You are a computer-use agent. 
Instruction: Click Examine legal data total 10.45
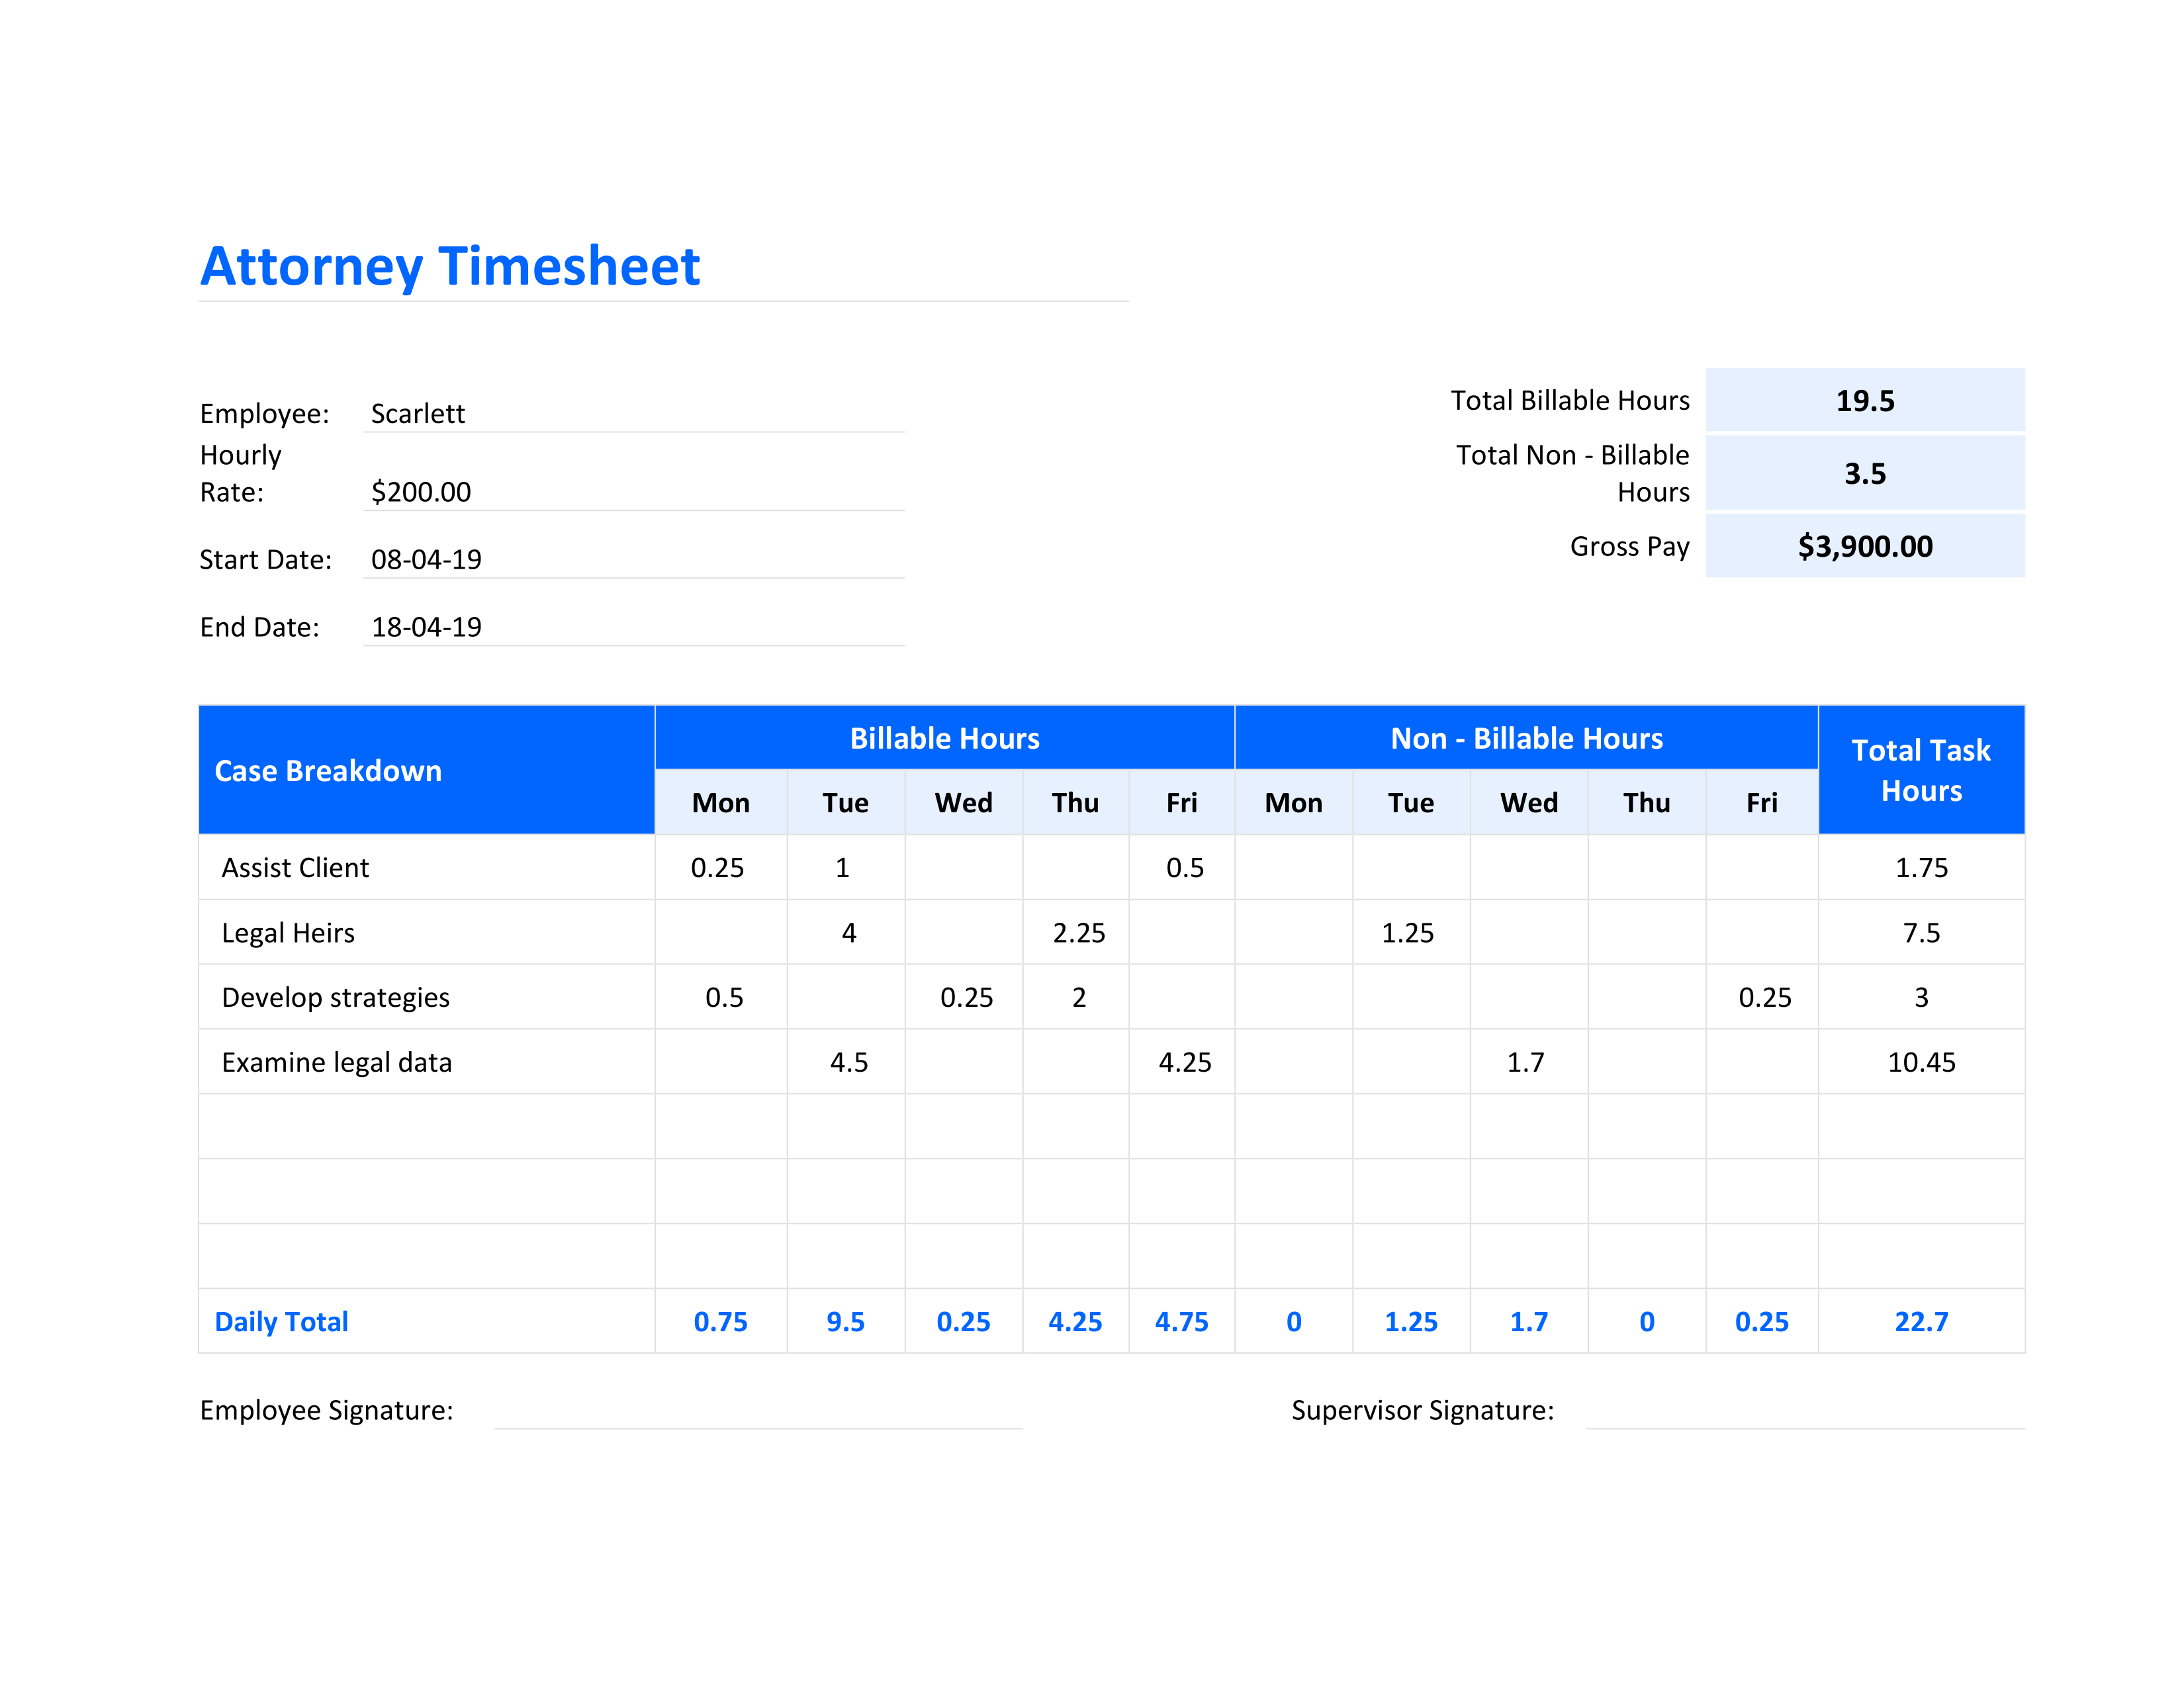tap(1921, 1062)
